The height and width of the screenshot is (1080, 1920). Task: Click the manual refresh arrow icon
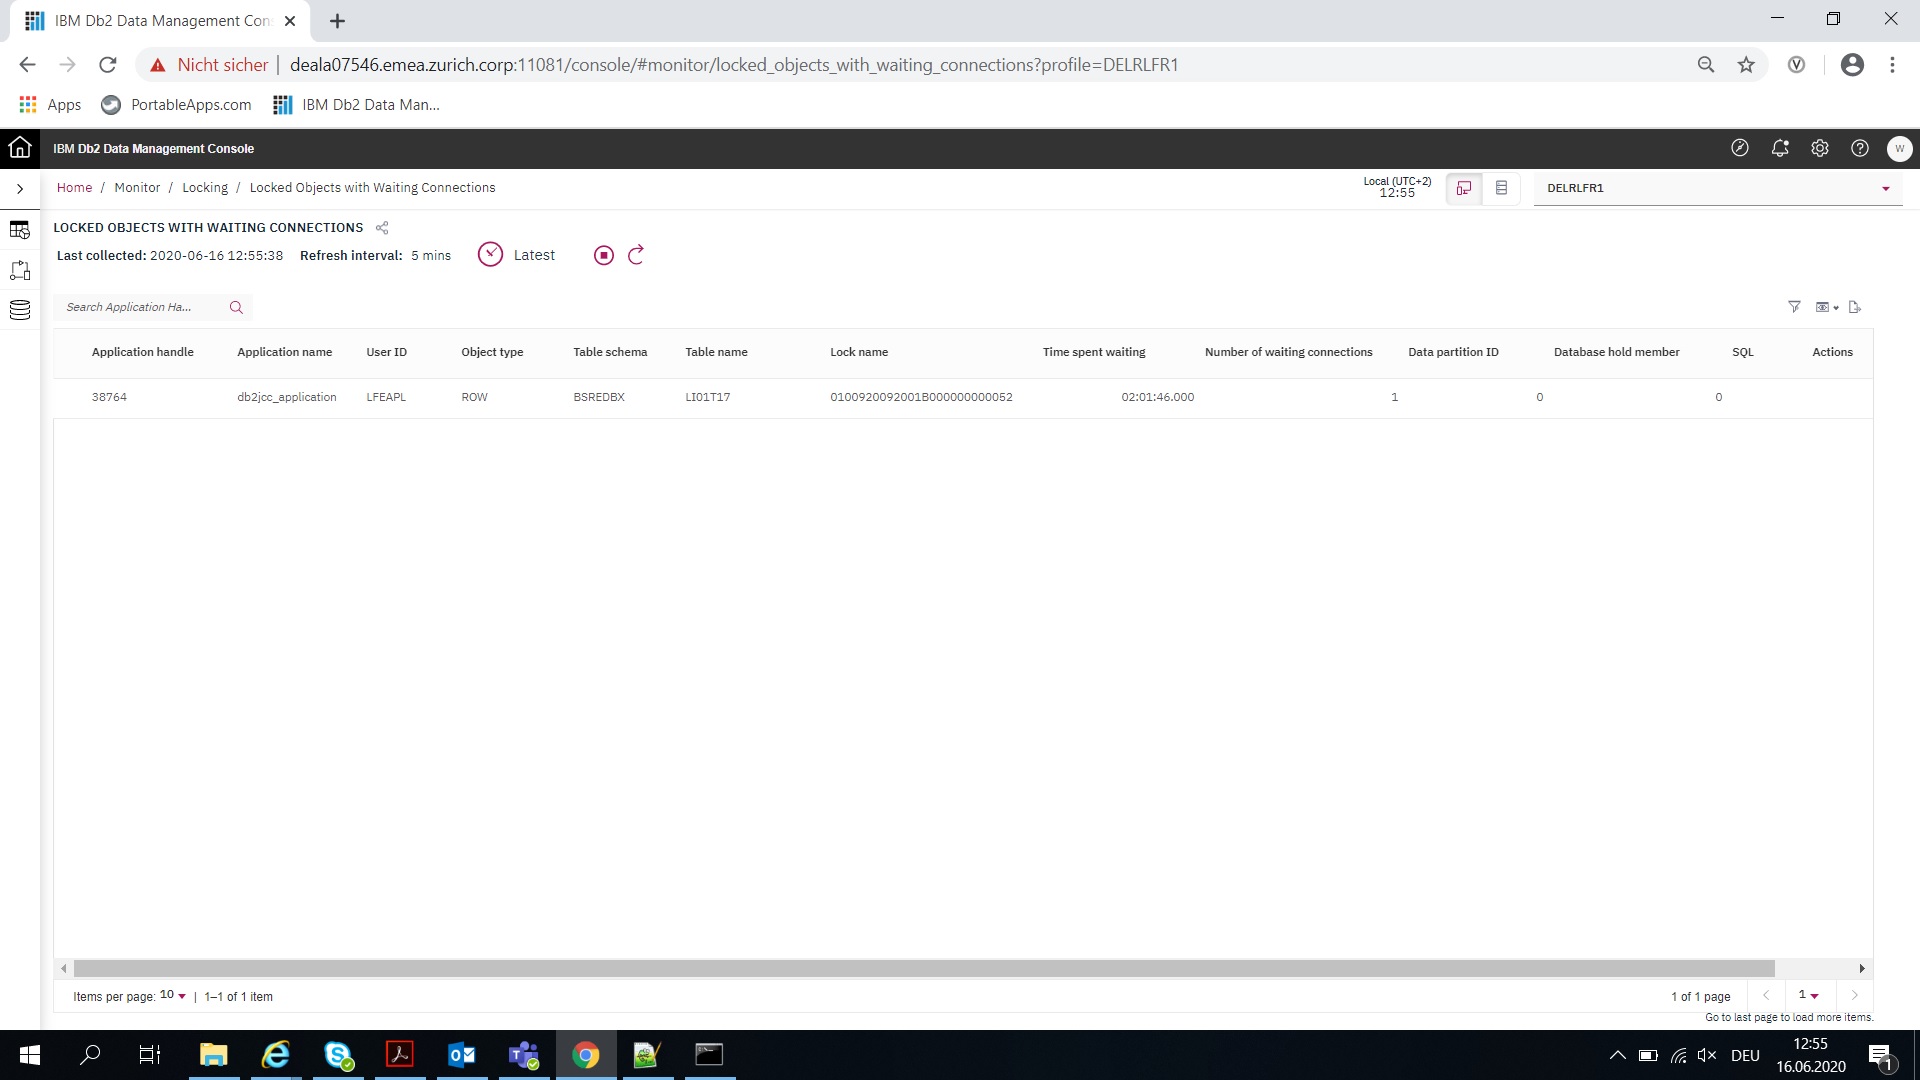pyautogui.click(x=636, y=255)
